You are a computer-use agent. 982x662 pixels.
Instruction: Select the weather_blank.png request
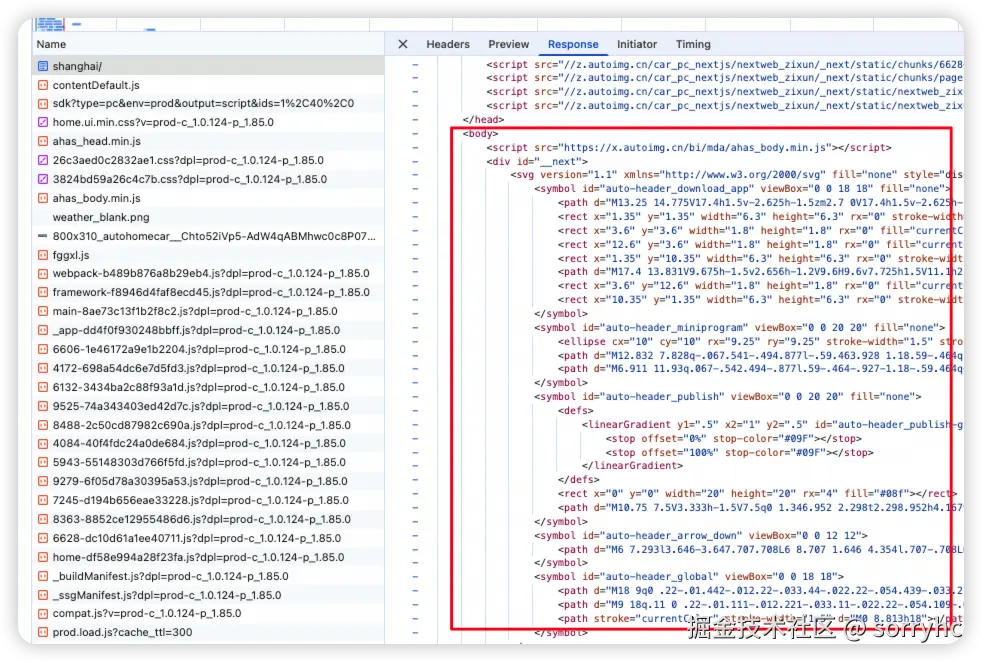point(209,217)
